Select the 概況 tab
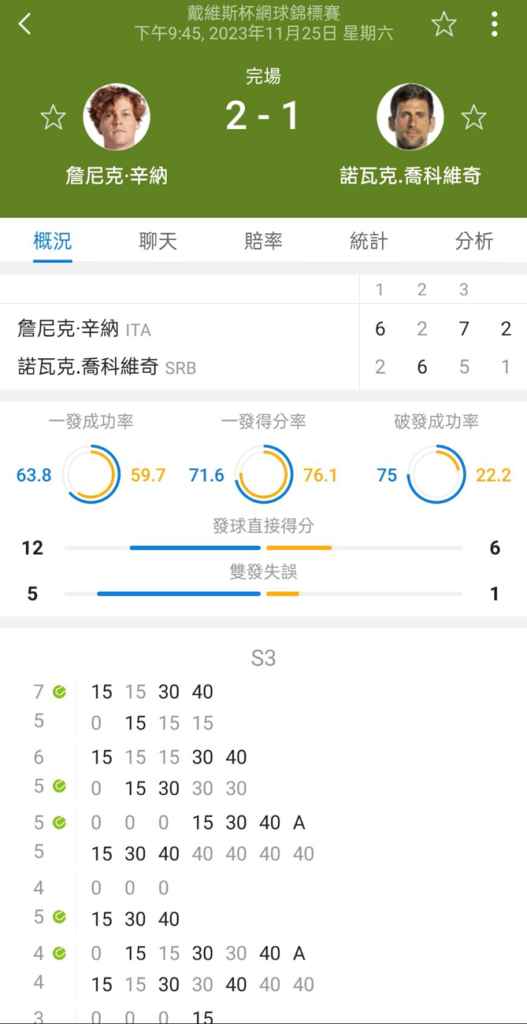Viewport: 527px width, 1024px height. pos(53,241)
